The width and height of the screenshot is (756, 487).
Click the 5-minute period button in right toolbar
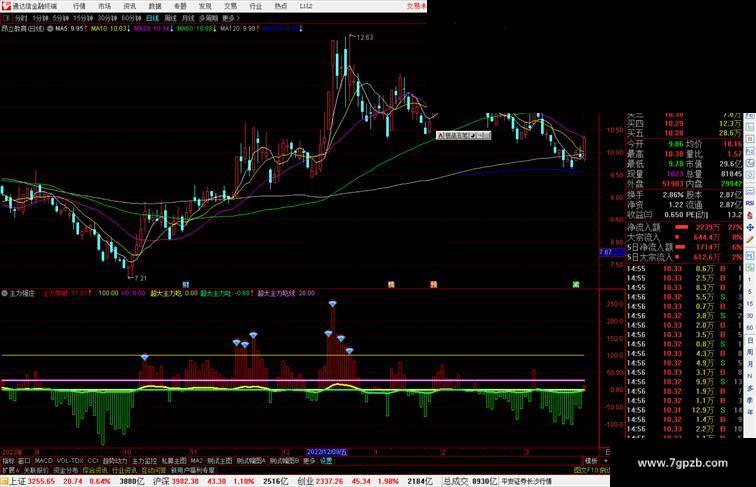point(750,292)
